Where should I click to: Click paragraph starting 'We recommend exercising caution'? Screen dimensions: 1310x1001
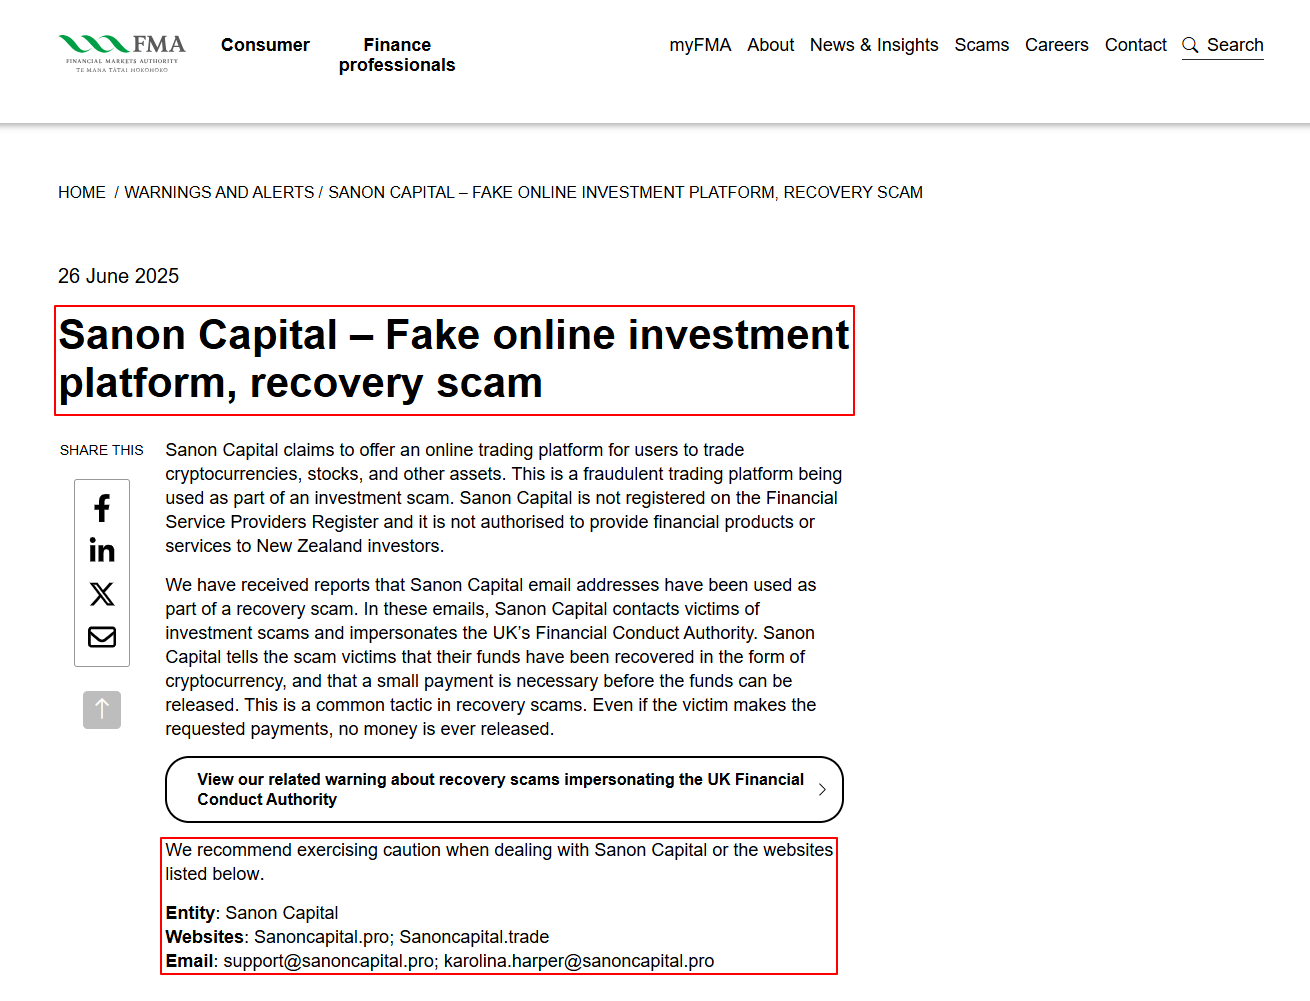pyautogui.click(x=499, y=862)
